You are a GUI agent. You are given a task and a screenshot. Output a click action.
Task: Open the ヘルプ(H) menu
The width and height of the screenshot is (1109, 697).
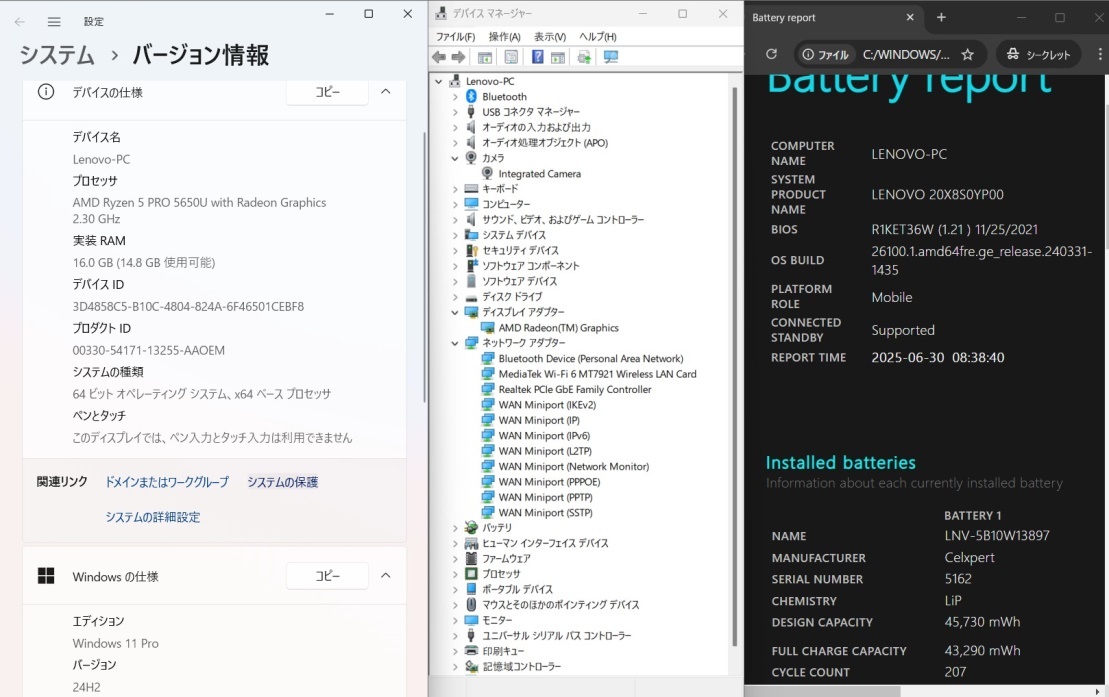click(598, 37)
